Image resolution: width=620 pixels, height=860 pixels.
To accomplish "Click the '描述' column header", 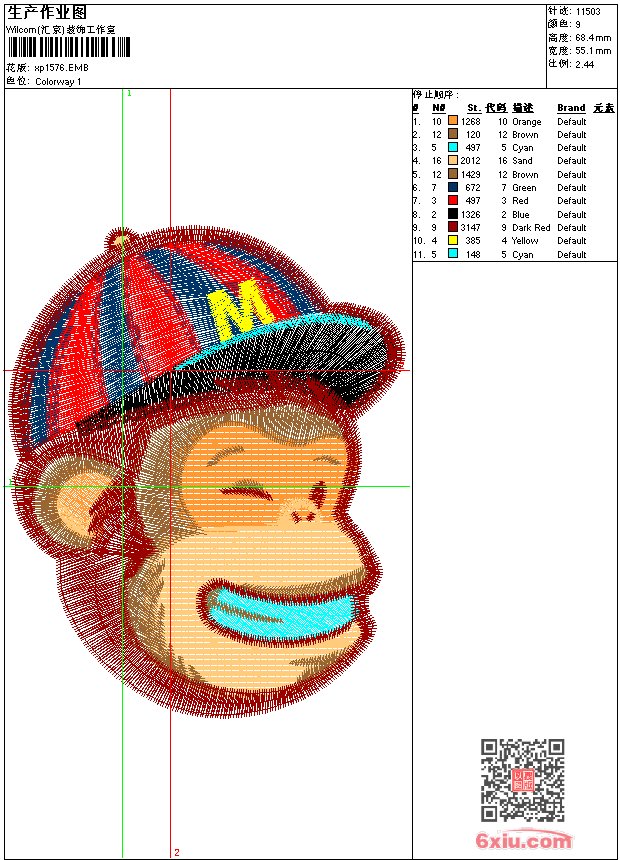I will tap(522, 108).
